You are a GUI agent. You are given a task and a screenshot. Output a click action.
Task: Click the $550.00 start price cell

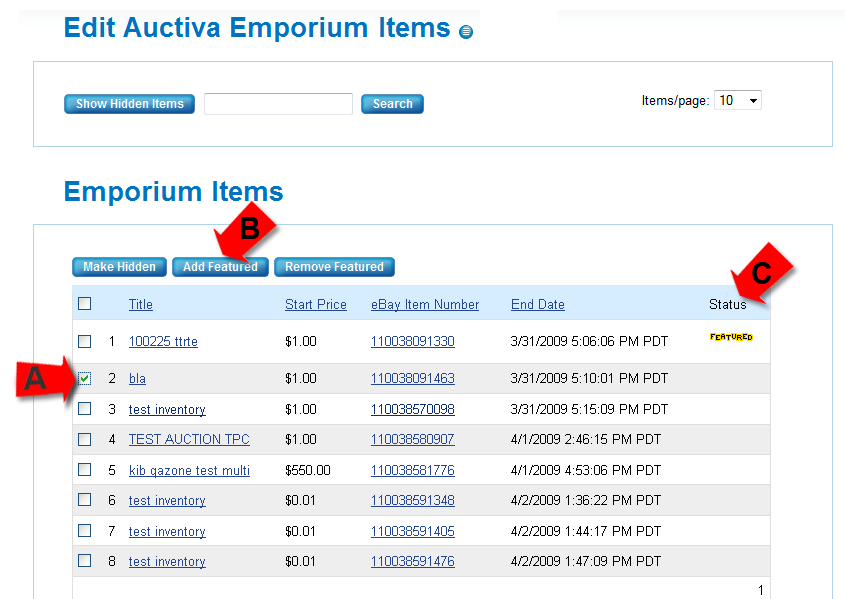[308, 470]
